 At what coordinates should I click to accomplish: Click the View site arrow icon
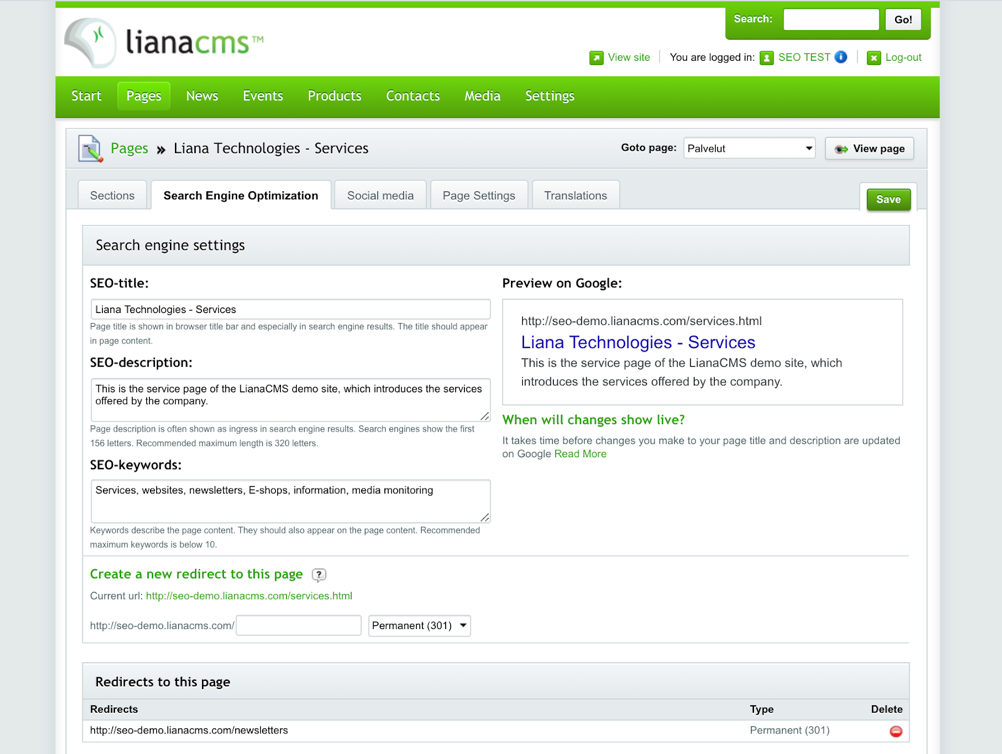(596, 58)
